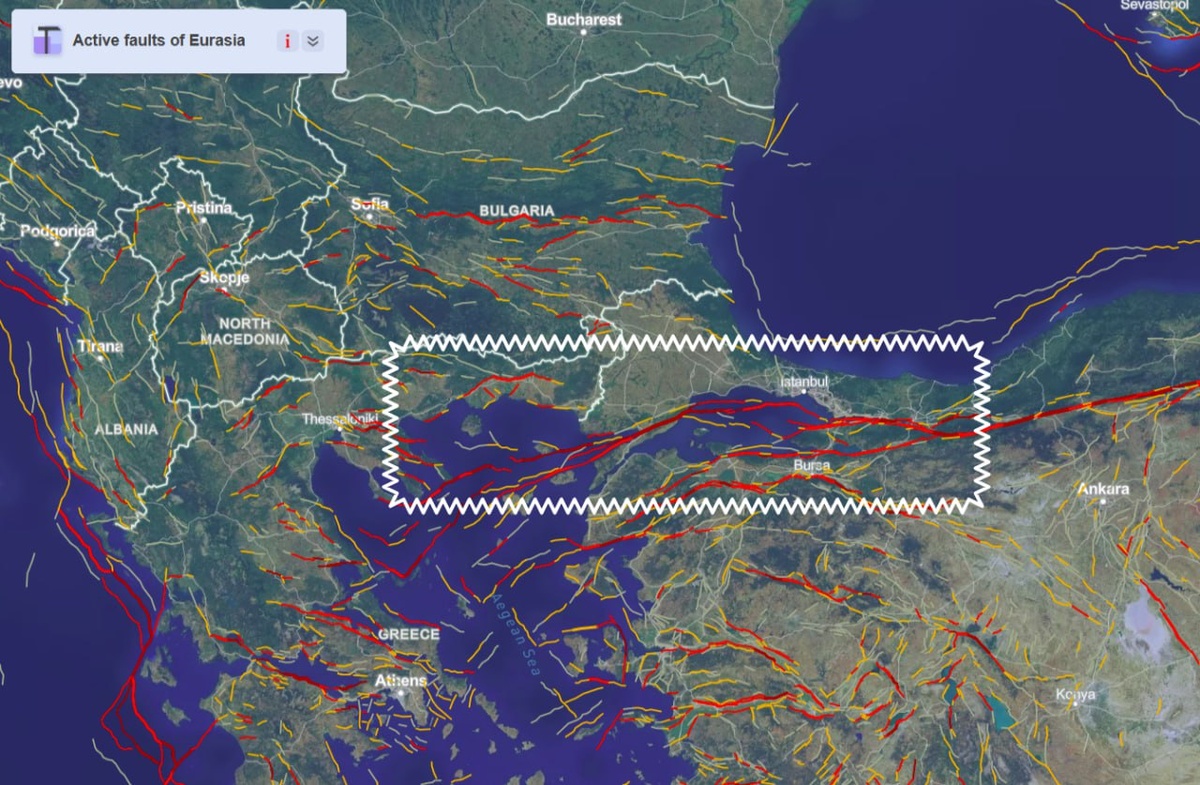
Task: Click the Skopje city label
Action: pos(224,278)
